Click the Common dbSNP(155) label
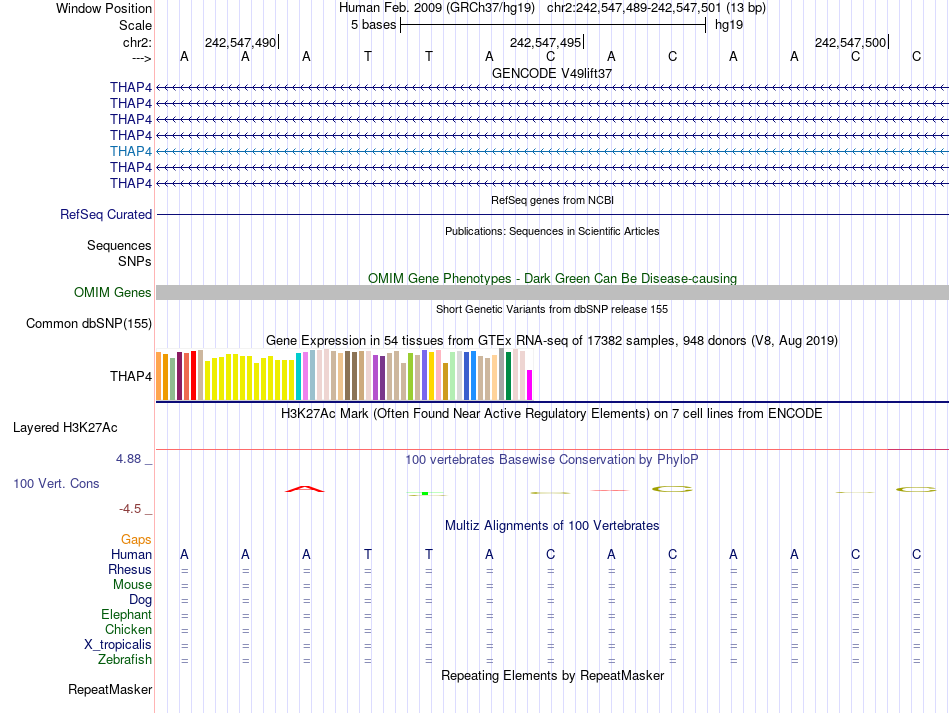This screenshot has height=713, width=950. click(89, 323)
